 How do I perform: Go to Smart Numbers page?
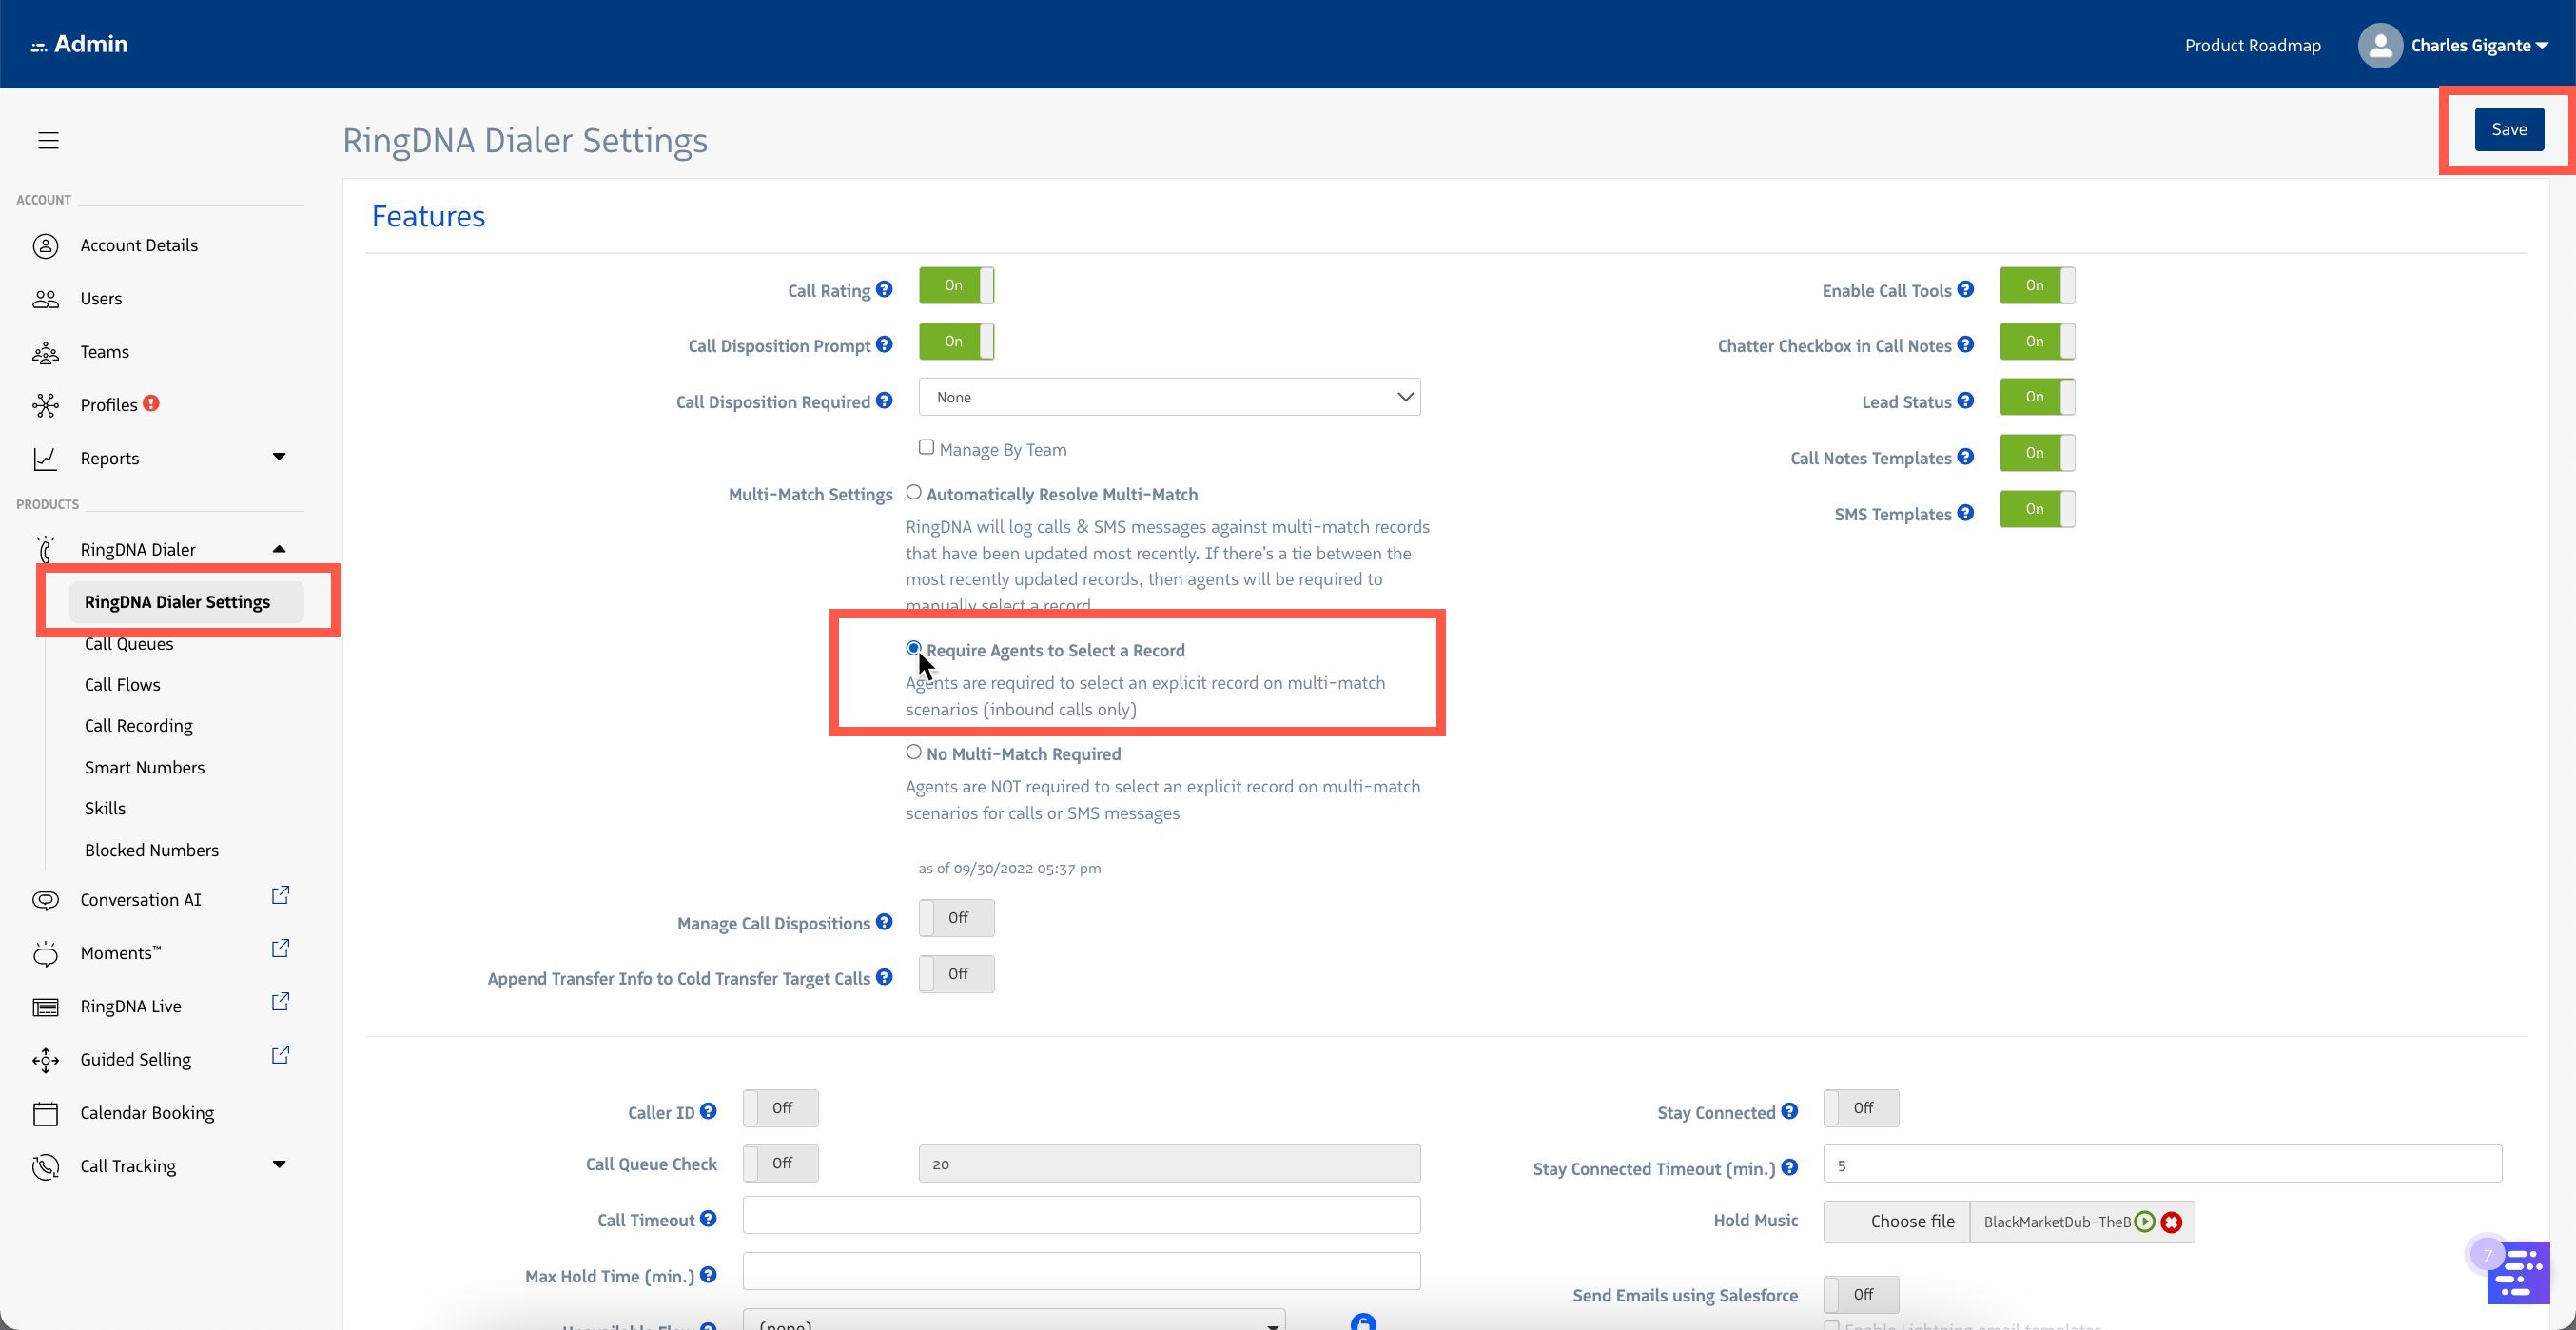[x=144, y=767]
